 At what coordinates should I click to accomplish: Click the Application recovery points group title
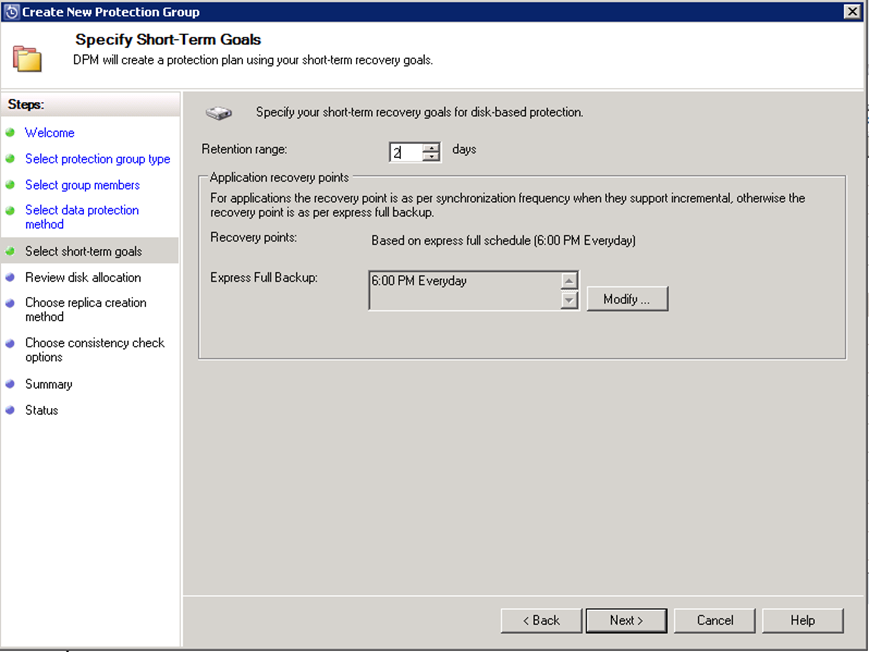click(x=279, y=177)
